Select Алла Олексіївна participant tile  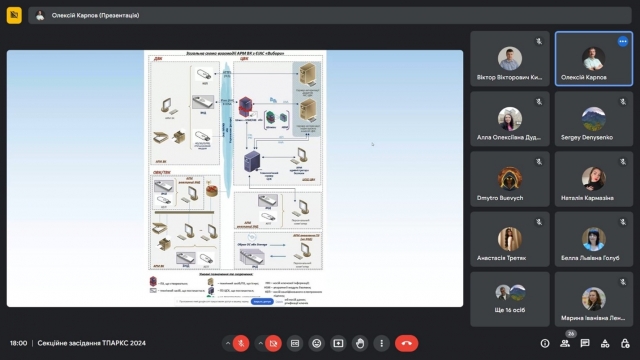510,119
